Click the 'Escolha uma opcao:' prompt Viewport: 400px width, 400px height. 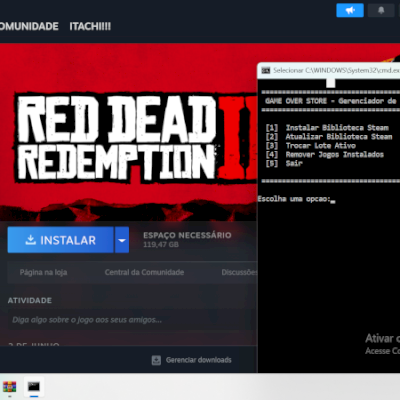294,199
